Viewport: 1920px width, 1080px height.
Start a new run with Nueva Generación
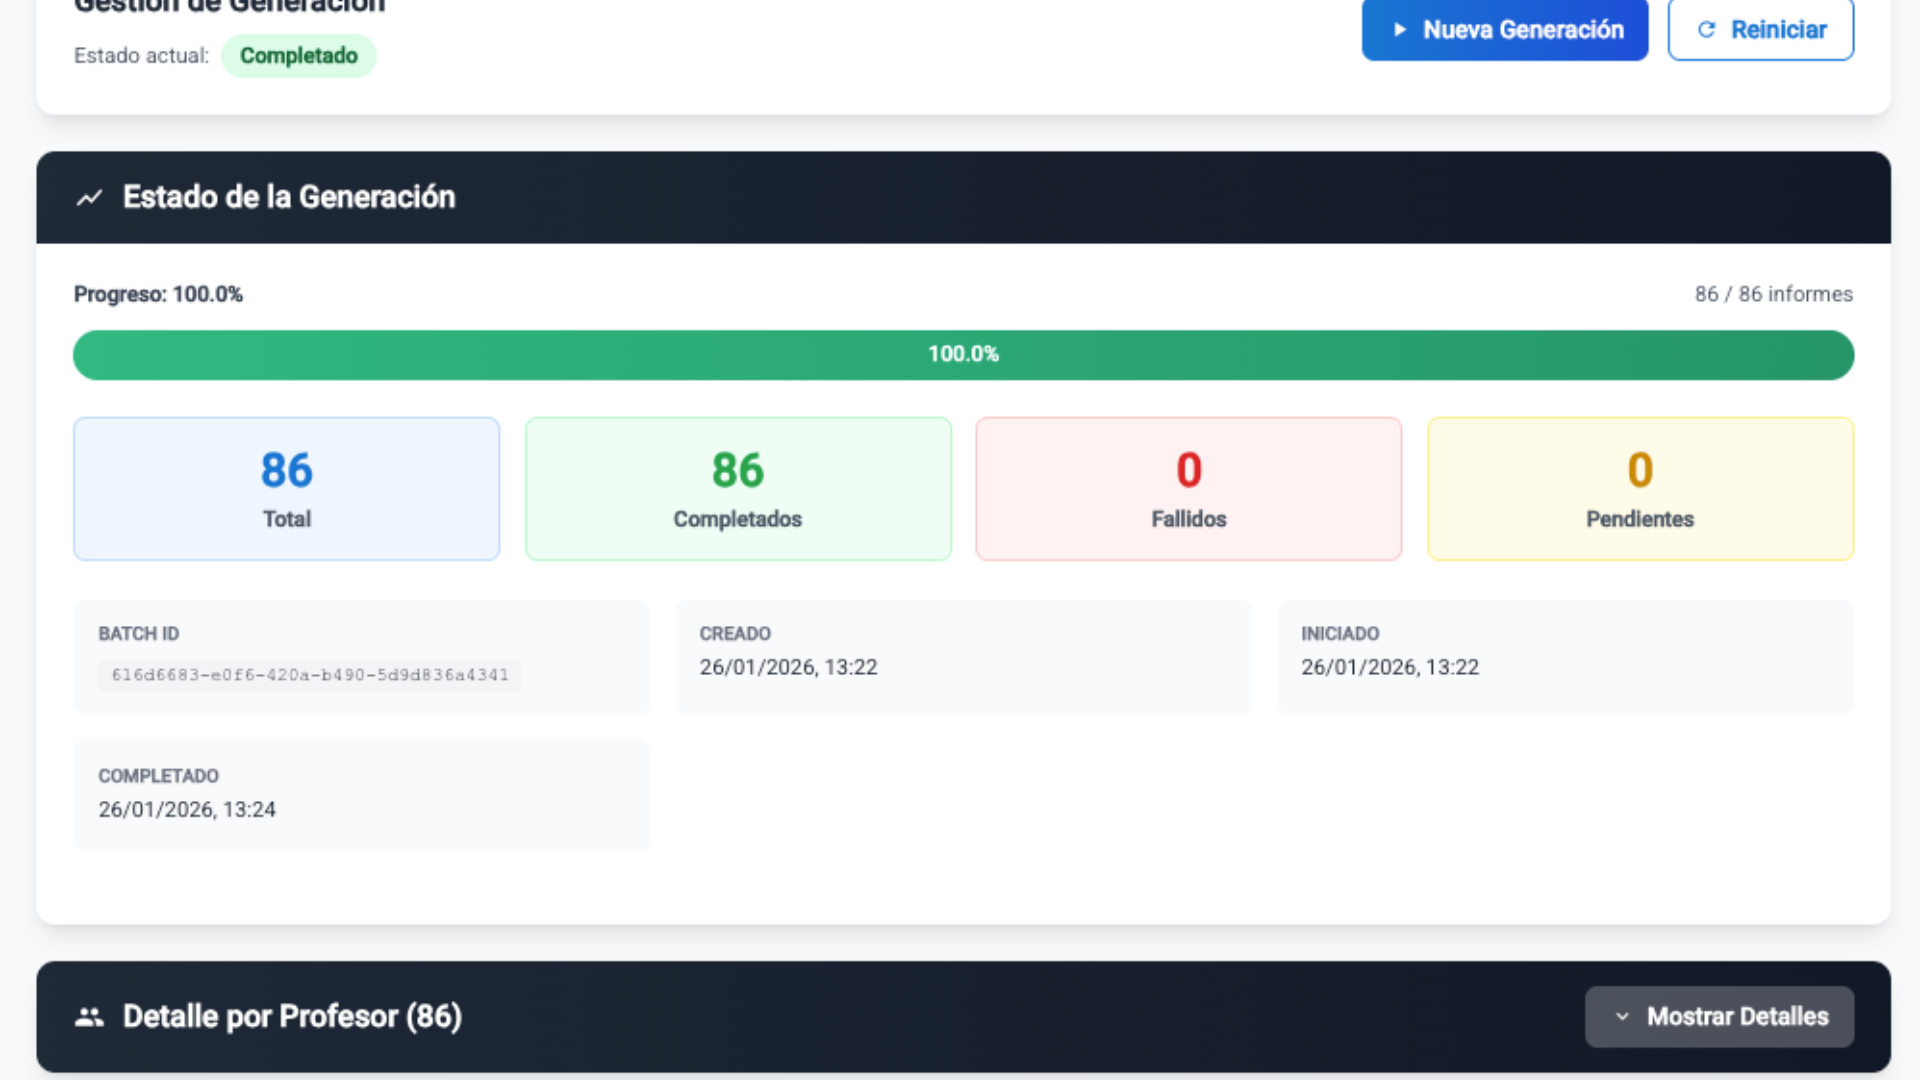point(1504,30)
